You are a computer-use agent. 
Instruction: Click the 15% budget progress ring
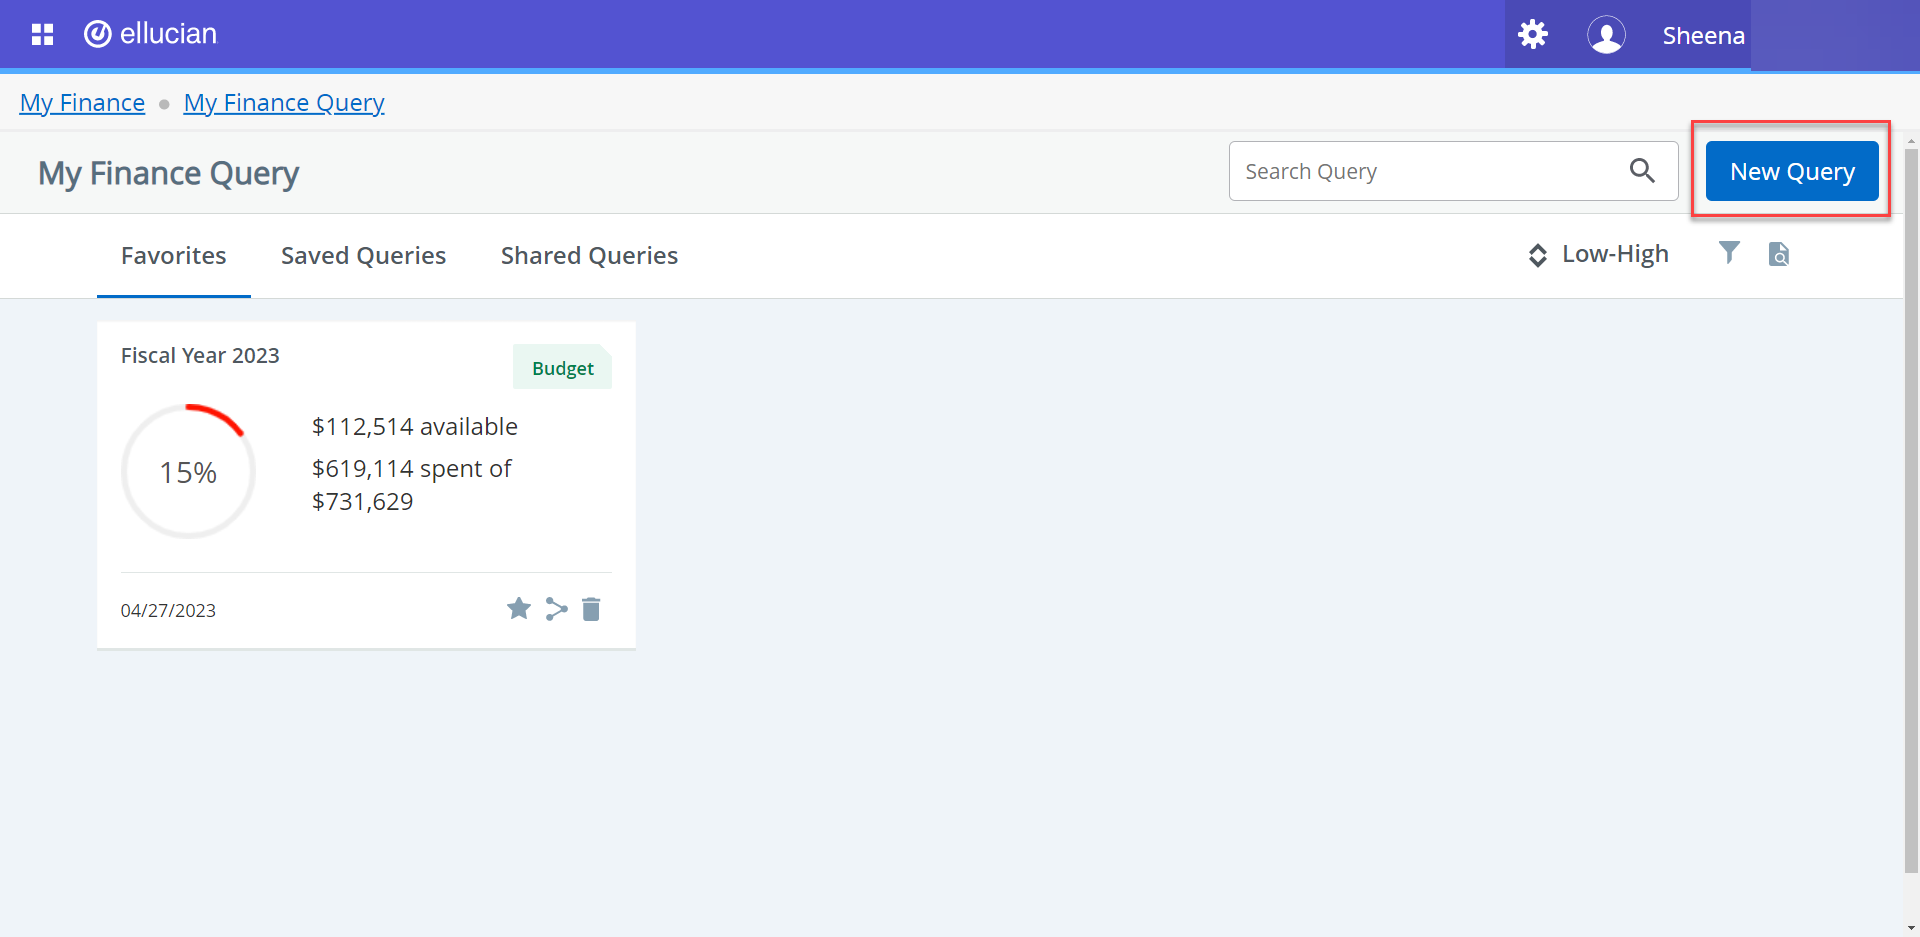click(x=188, y=470)
